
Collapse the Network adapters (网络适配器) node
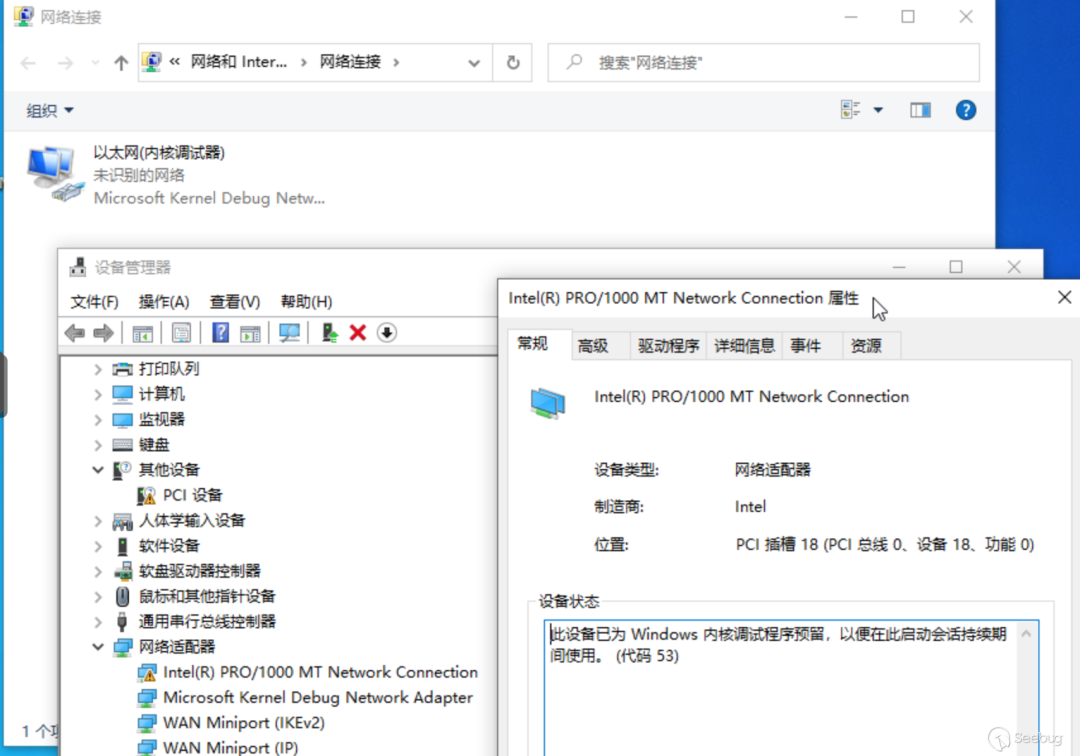click(98, 647)
